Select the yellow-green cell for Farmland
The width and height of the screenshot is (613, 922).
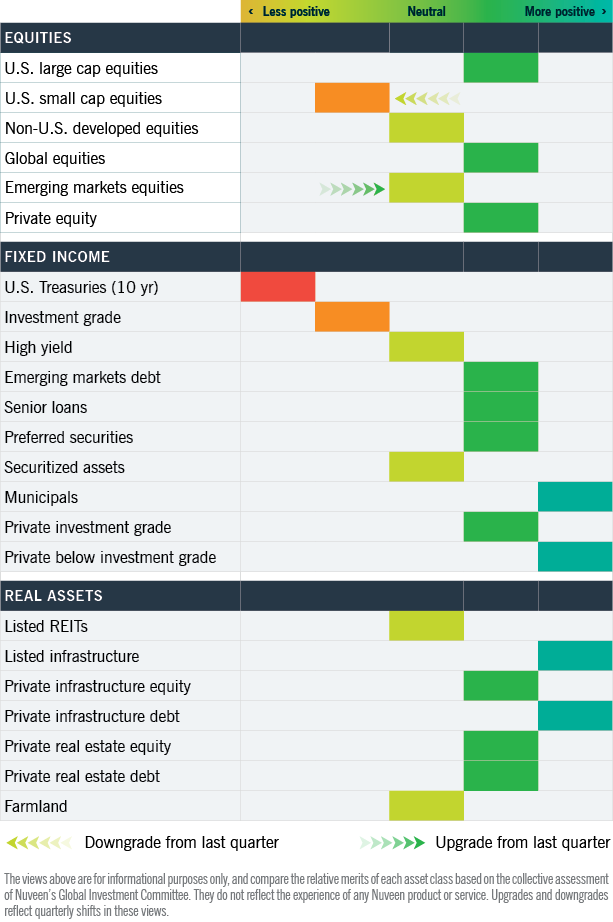click(427, 806)
